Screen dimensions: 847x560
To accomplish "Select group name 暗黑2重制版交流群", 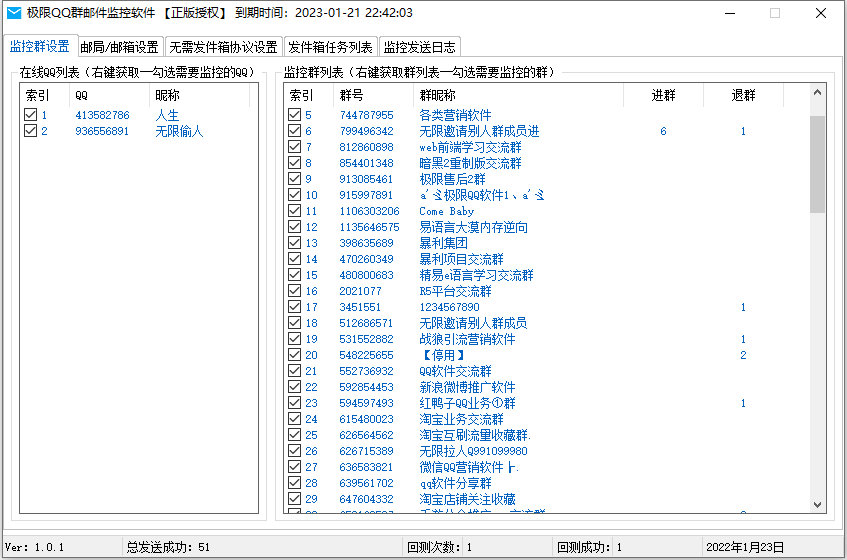I will click(x=470, y=163).
